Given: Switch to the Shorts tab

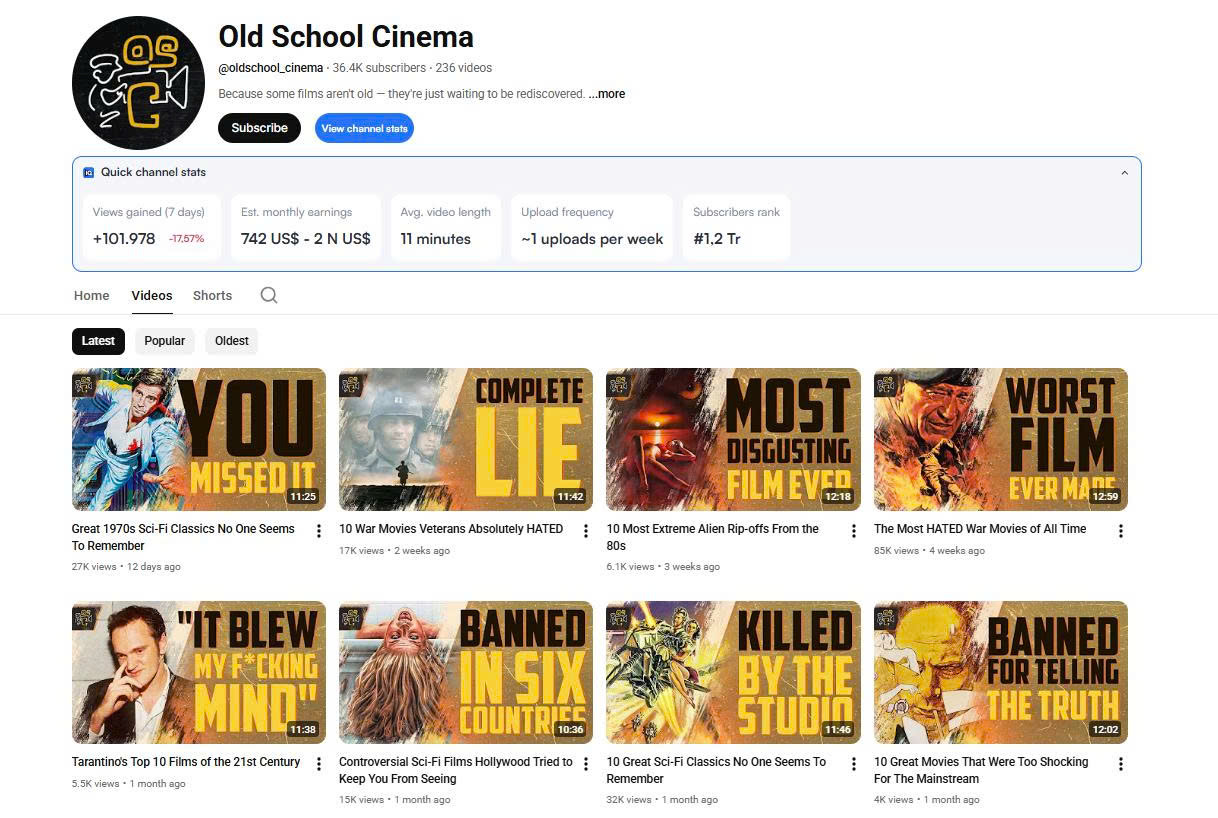Looking at the screenshot, I should pyautogui.click(x=212, y=296).
